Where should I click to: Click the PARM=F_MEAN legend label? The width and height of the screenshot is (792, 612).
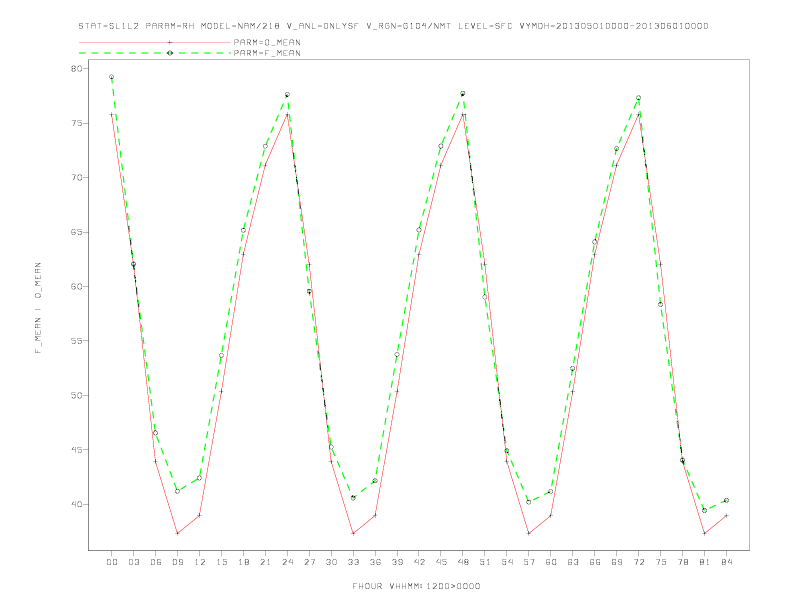(267, 53)
